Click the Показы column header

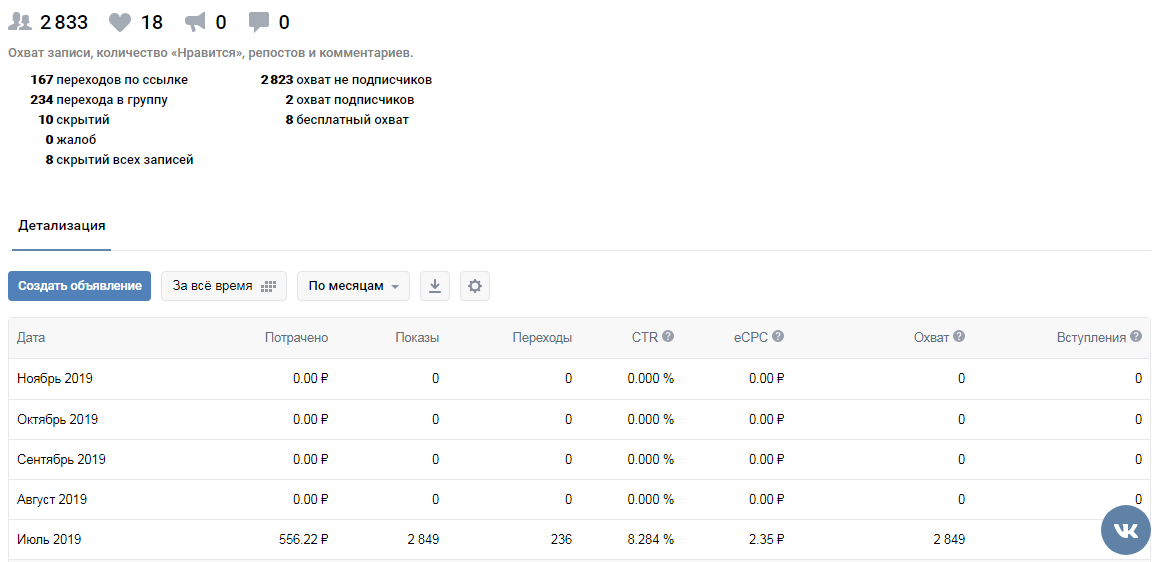pos(417,338)
